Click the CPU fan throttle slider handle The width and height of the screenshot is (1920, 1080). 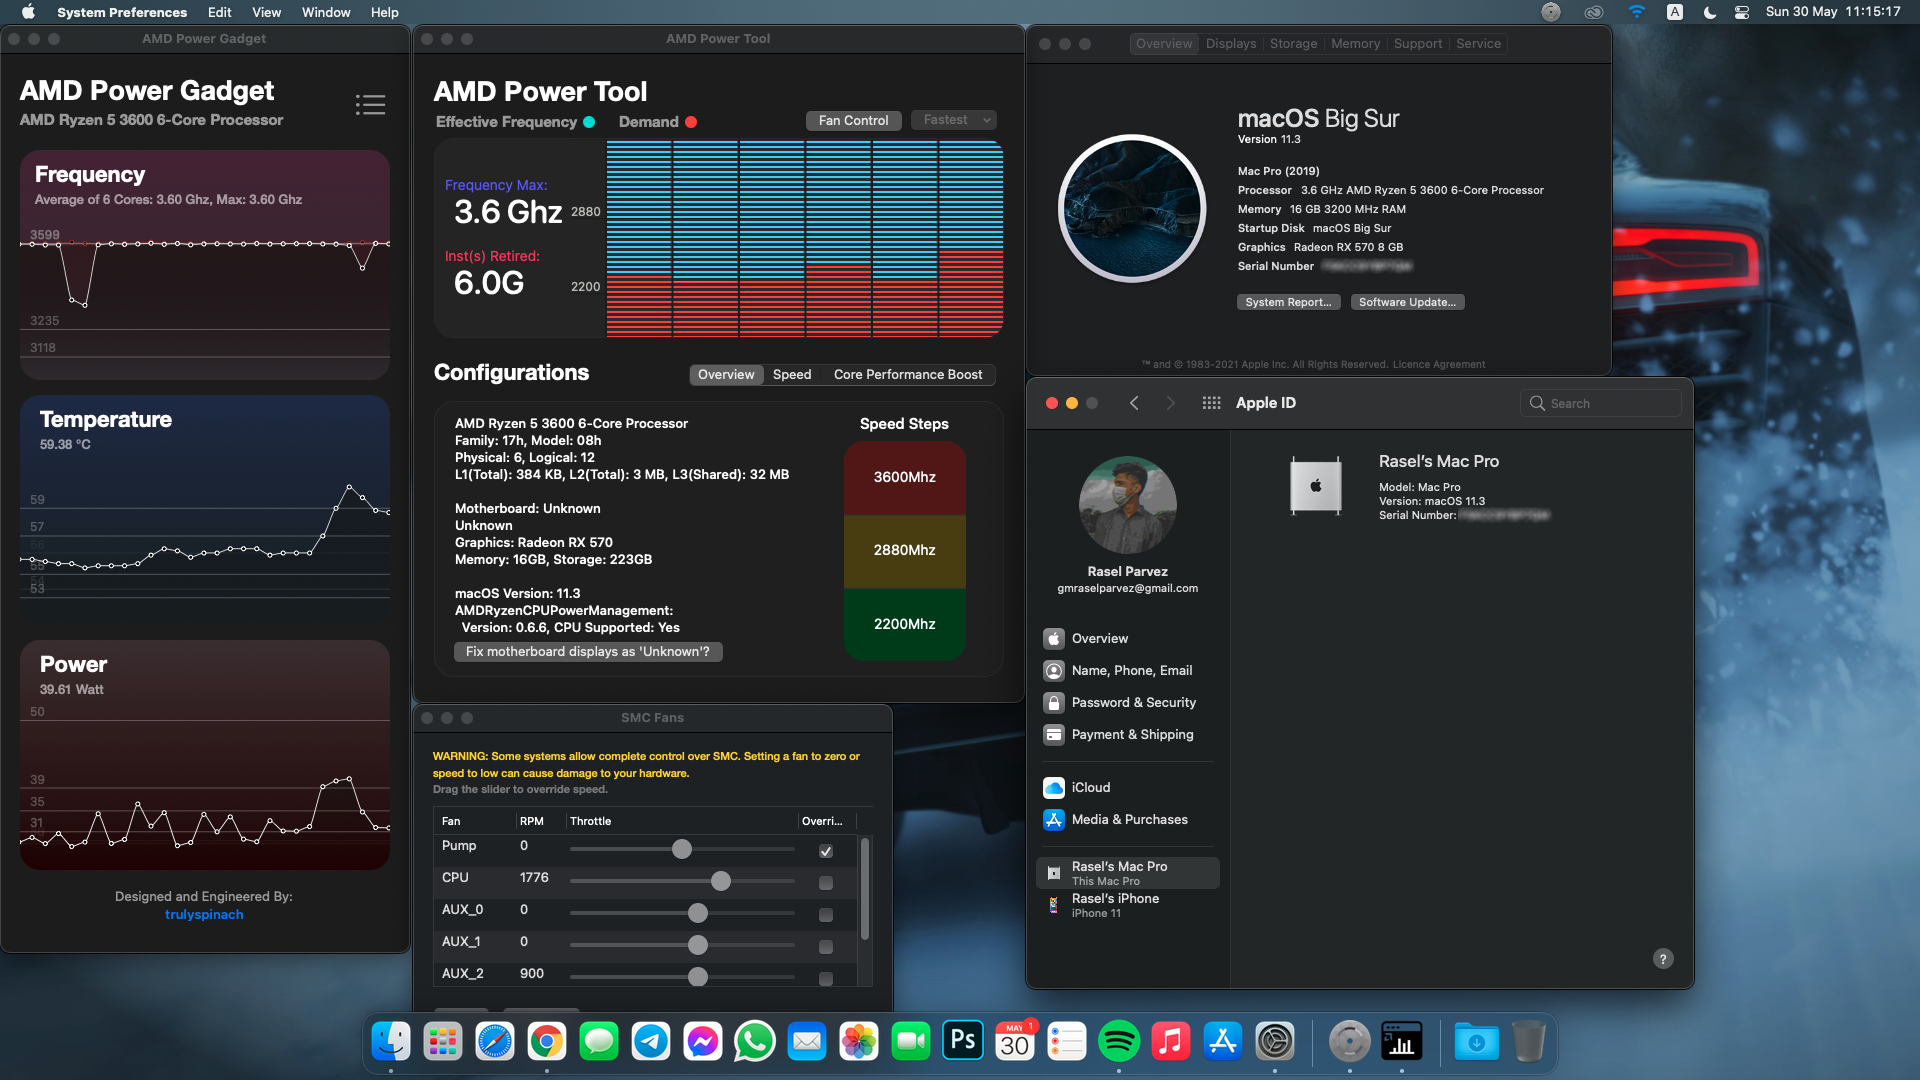(721, 881)
